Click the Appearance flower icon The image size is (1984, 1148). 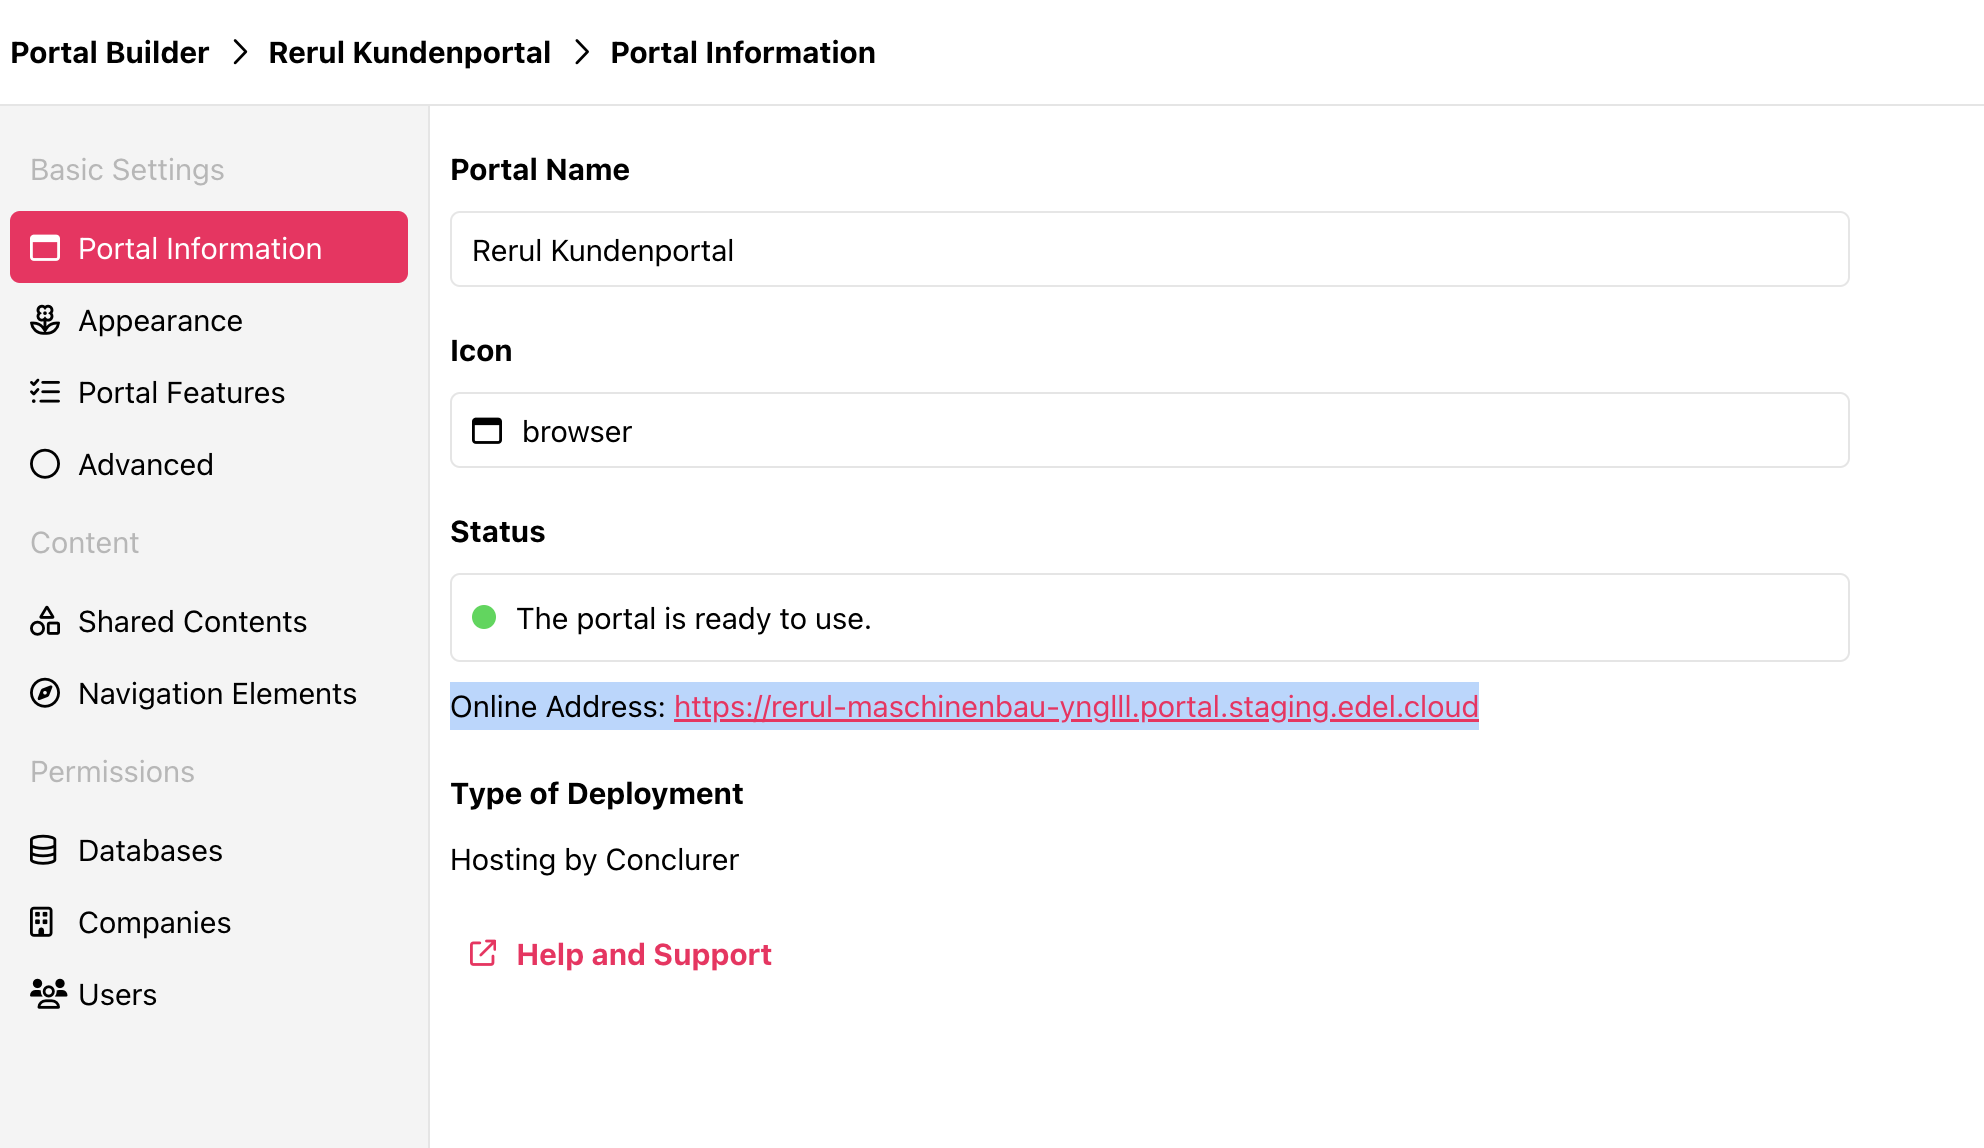(45, 320)
